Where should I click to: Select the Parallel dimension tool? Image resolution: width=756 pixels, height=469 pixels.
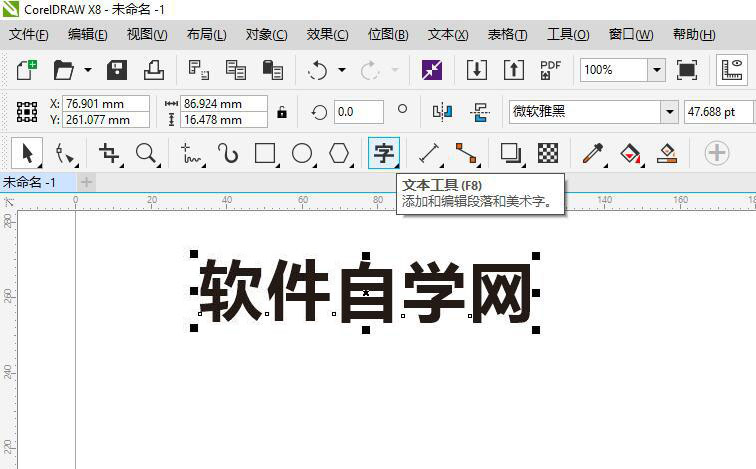tap(429, 153)
